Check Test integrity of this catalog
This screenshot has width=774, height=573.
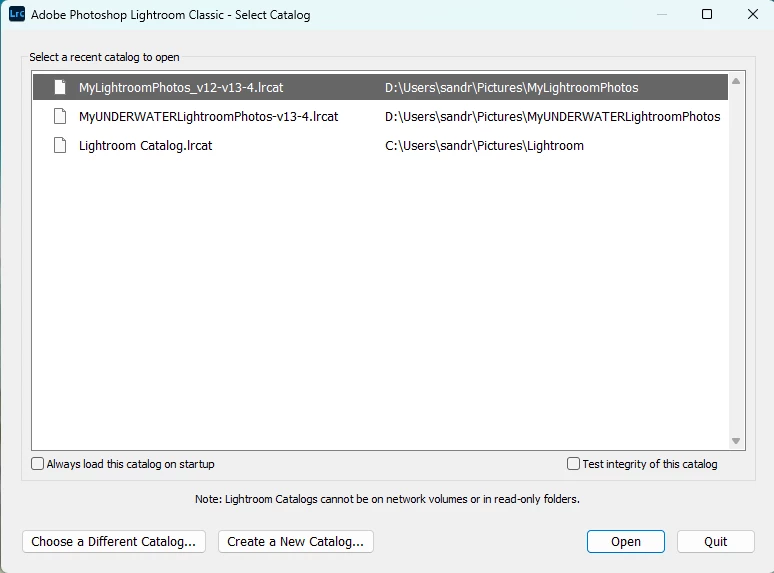573,463
